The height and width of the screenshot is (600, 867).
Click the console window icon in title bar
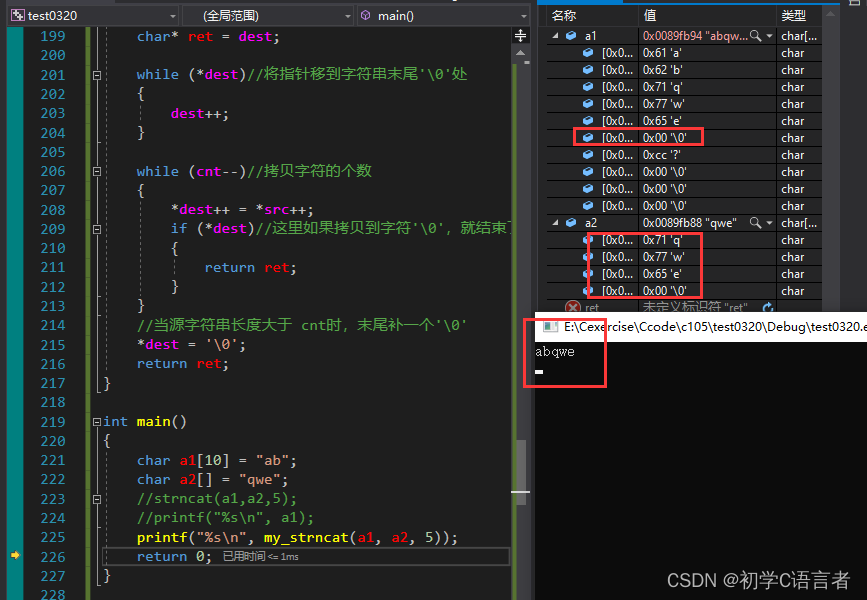click(x=549, y=327)
